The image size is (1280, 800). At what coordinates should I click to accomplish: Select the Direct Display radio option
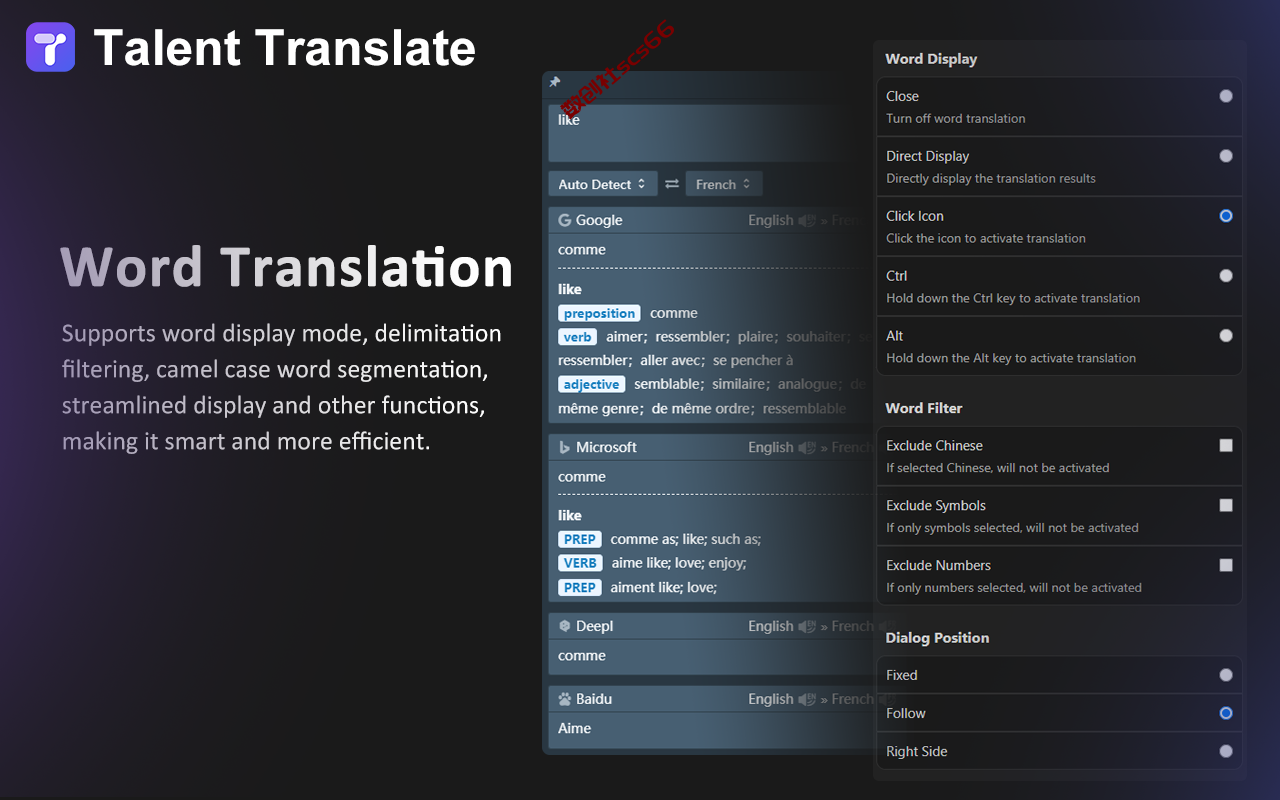[1226, 156]
